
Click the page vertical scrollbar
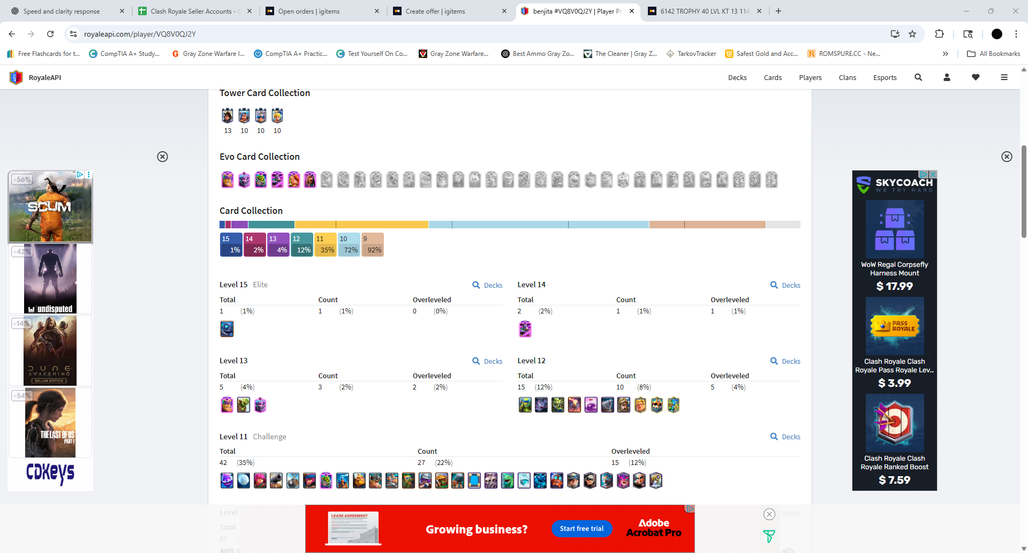tap(1023, 190)
